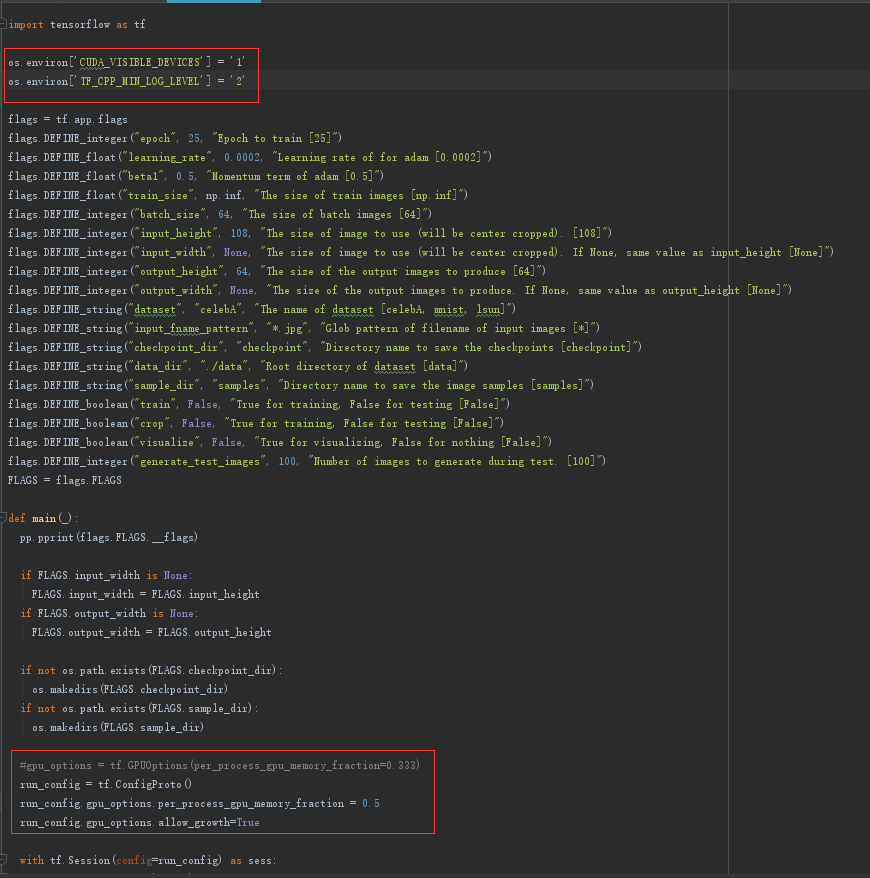The image size is (870, 878).
Task: Click the "learning_rate" DEFINE_float line
Action: pos(250,157)
